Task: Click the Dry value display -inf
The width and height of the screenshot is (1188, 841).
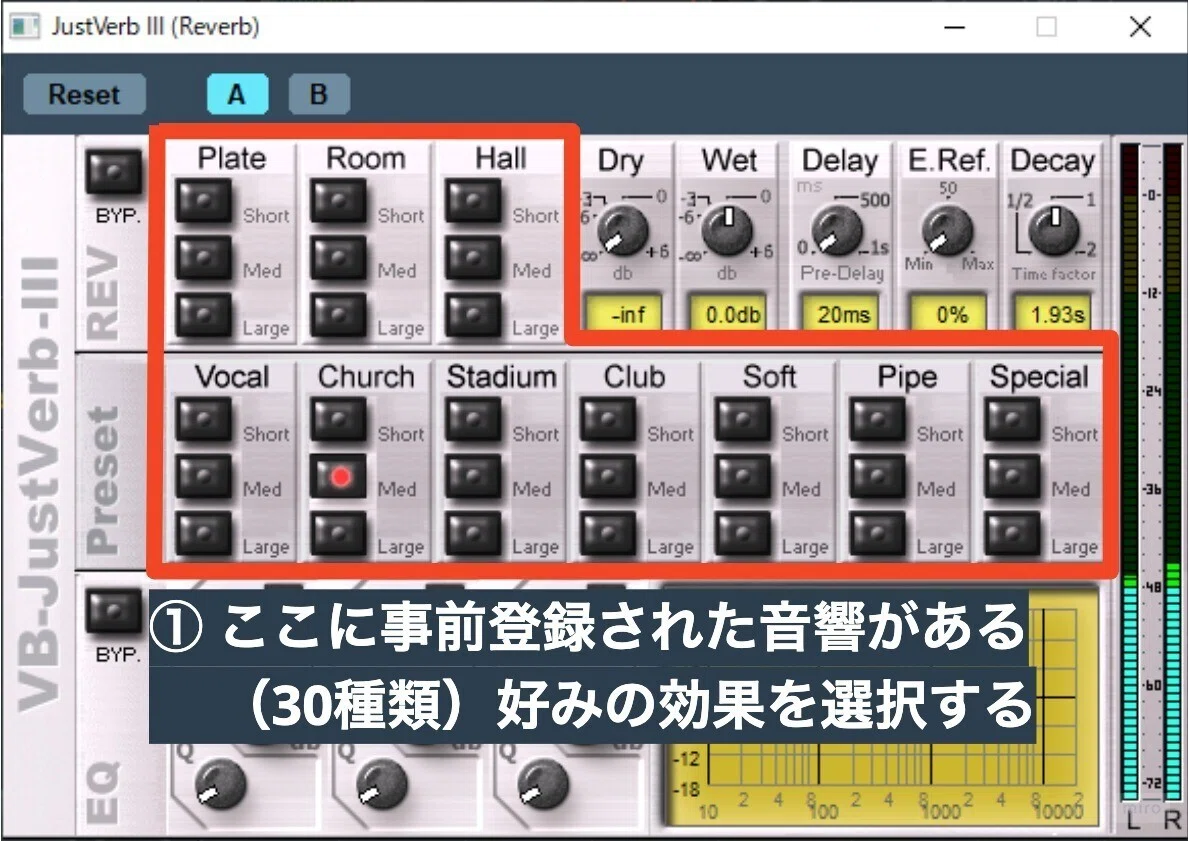Action: [x=624, y=314]
